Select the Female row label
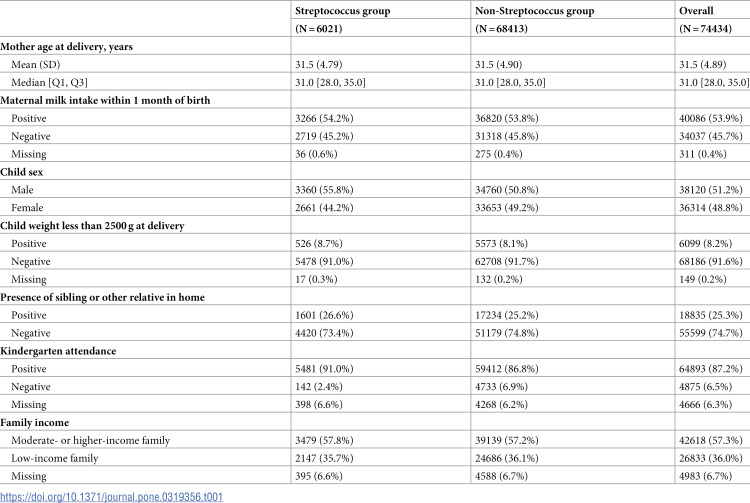 pyautogui.click(x=31, y=205)
